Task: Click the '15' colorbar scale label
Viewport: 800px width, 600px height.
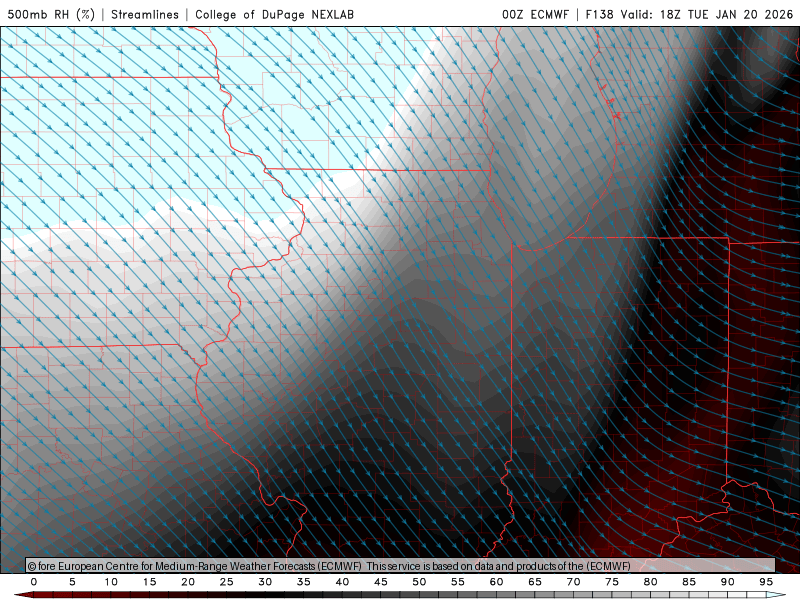Action: click(x=149, y=582)
